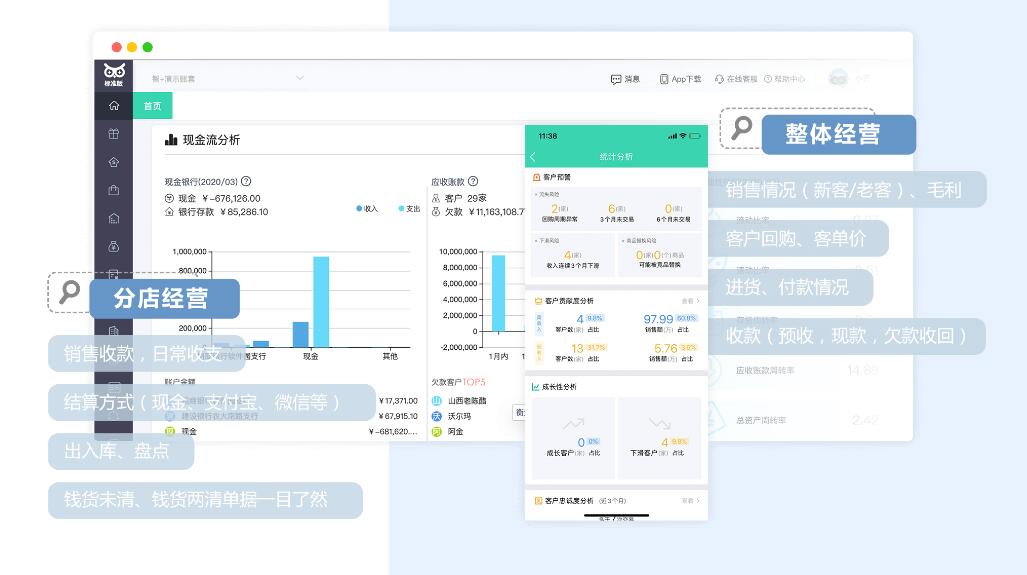1027x575 pixels.
Task: Tap 查看 next to 客户忠诚度分析
Action: 690,500
